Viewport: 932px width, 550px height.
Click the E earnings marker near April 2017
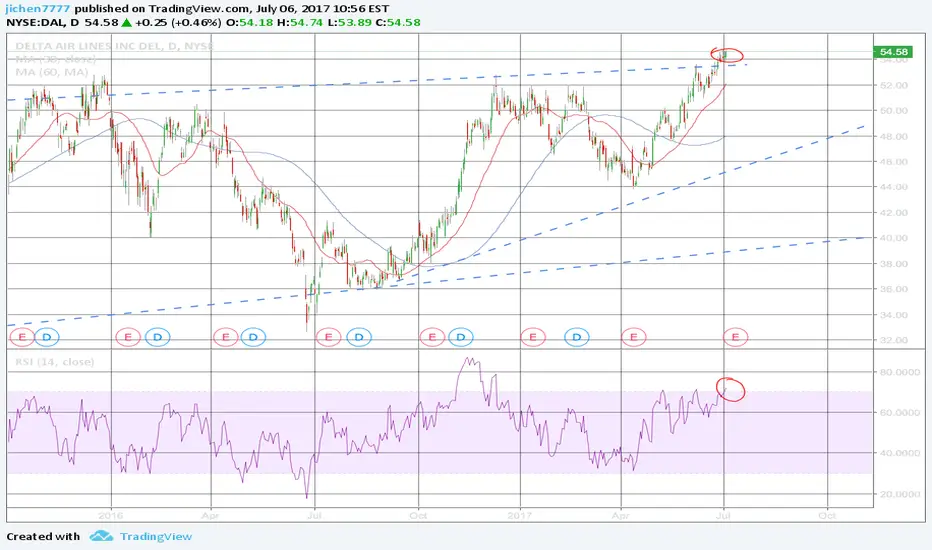(634, 337)
